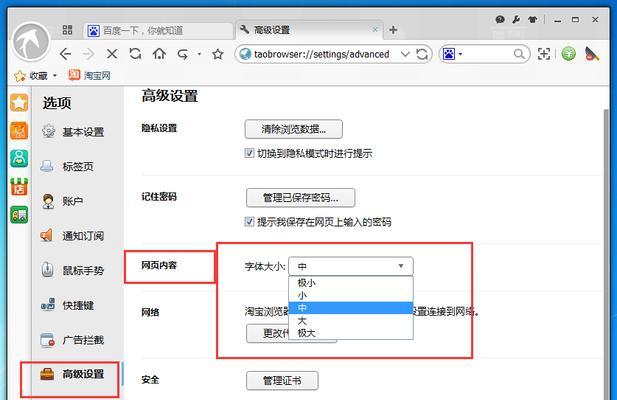Screen dimensions: 617x400
Task: Open the store sidebar icon
Action: pos(19,186)
